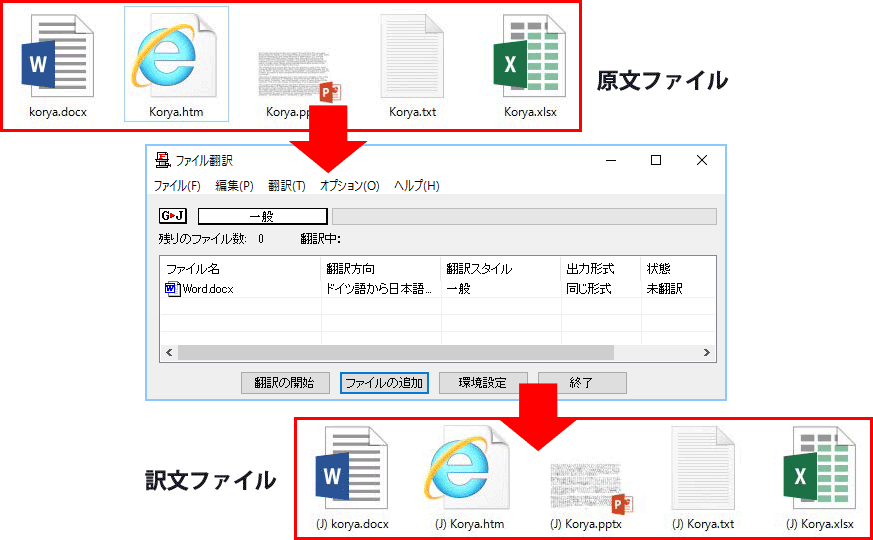Click the G▶J translation direction icon
The image size is (873, 540).
[173, 216]
